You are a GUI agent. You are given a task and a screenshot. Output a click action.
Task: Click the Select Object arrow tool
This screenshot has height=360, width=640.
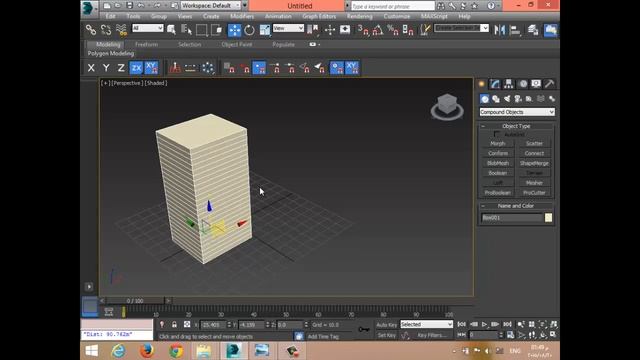point(171,30)
